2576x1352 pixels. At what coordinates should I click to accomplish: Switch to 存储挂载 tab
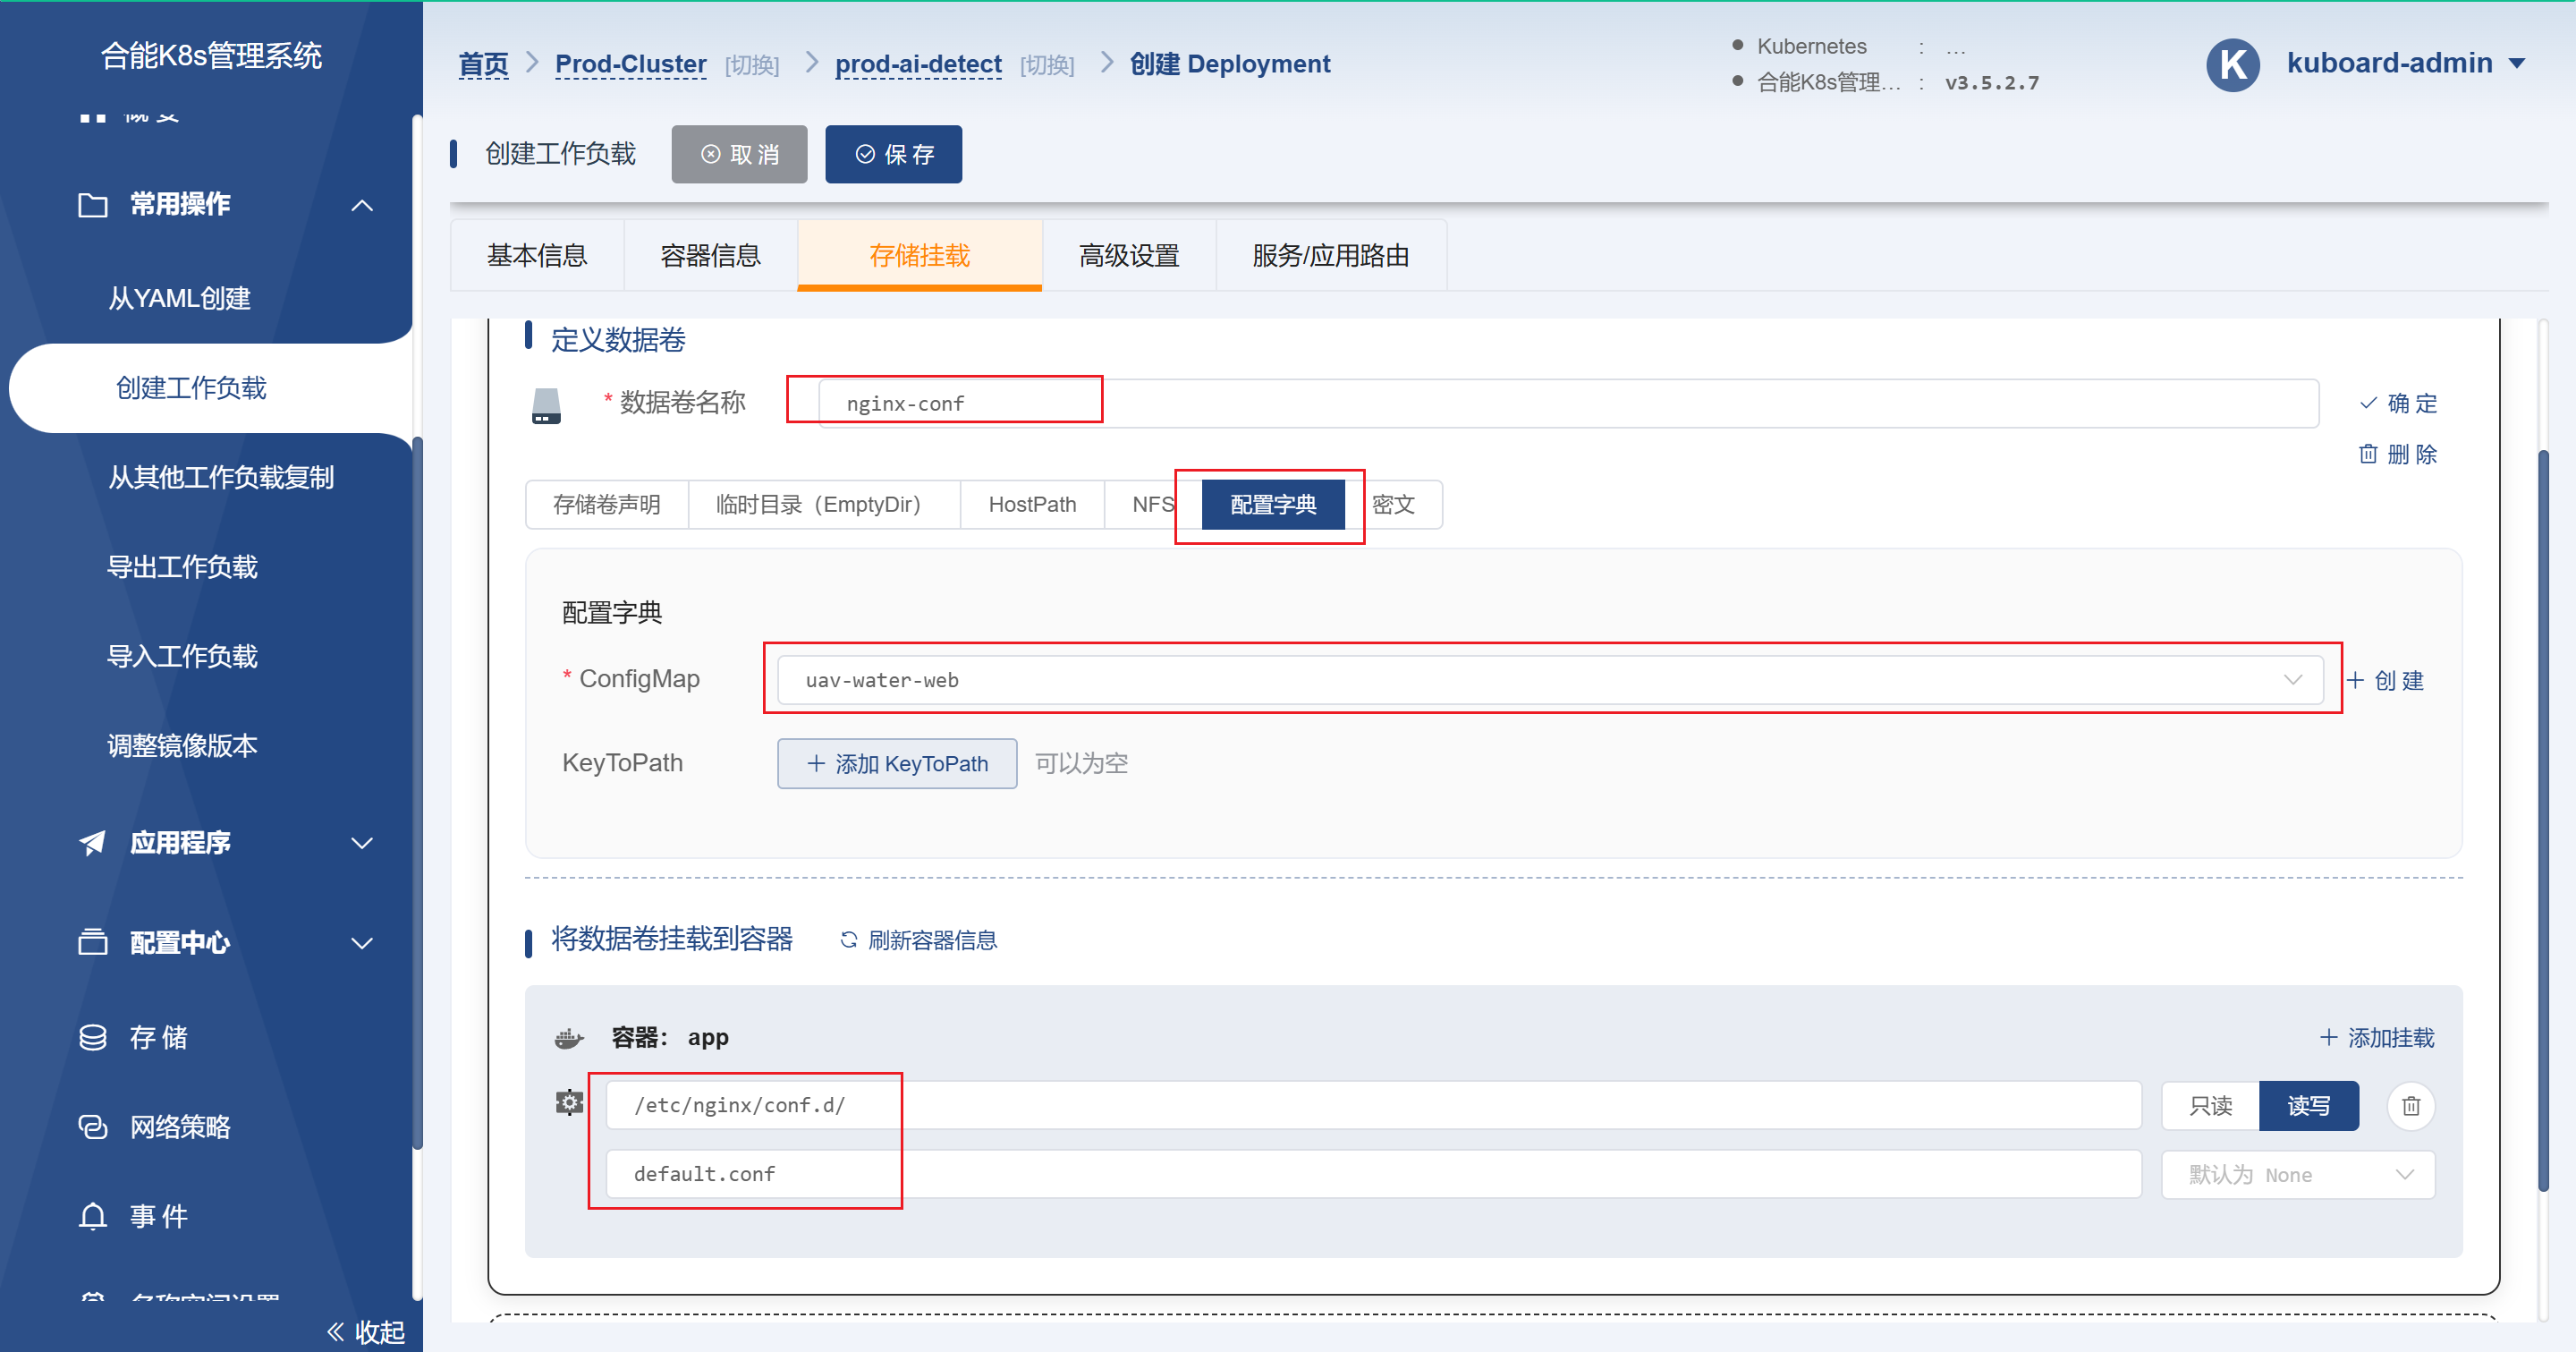pyautogui.click(x=919, y=256)
